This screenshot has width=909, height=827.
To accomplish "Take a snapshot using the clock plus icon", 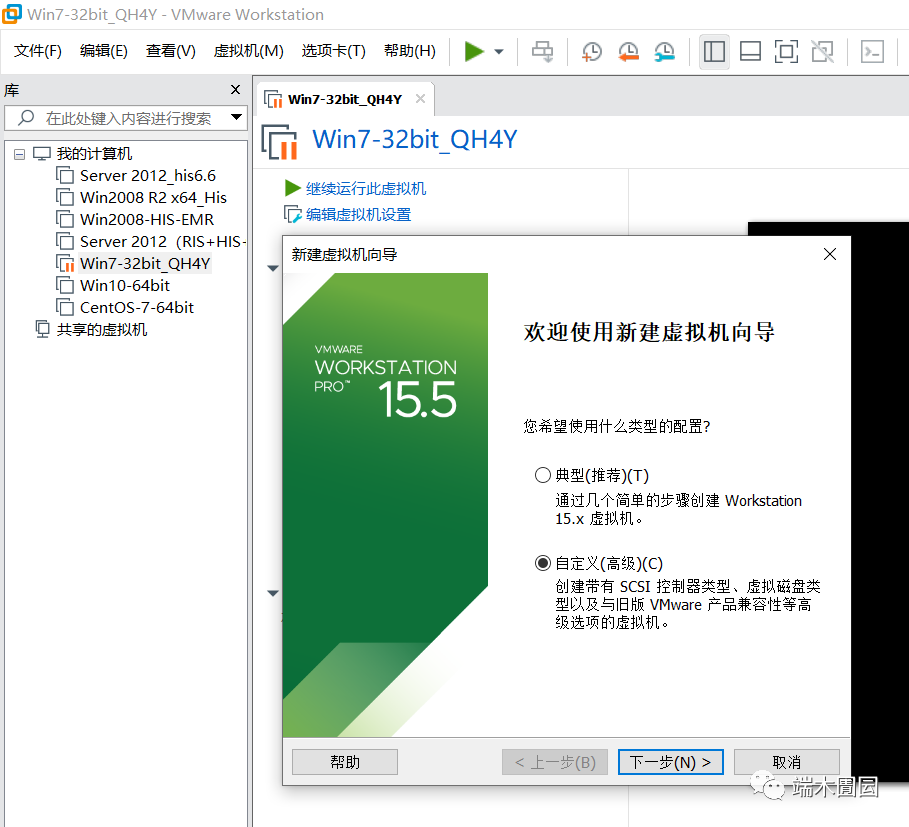I will [x=591, y=52].
